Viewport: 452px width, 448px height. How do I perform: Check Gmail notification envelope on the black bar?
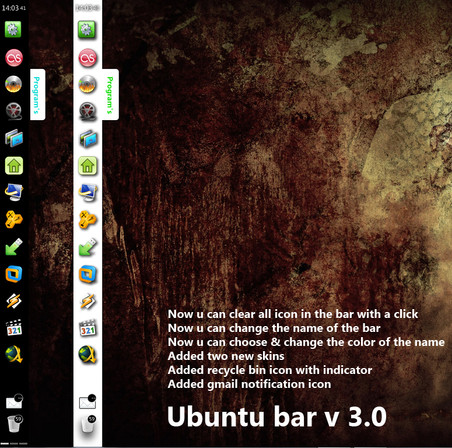coord(14,401)
